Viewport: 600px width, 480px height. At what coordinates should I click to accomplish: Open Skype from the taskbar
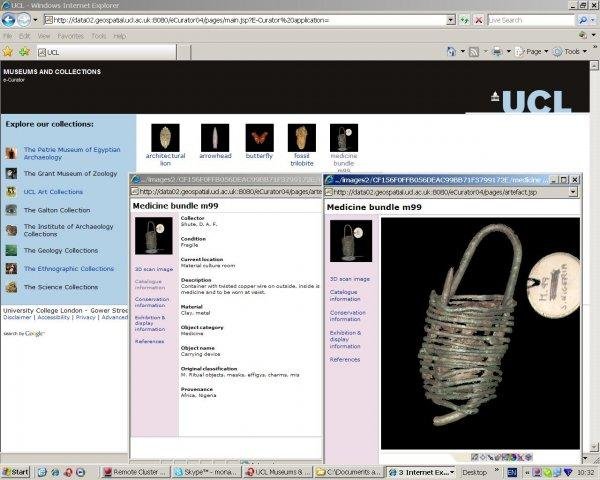tap(207, 472)
